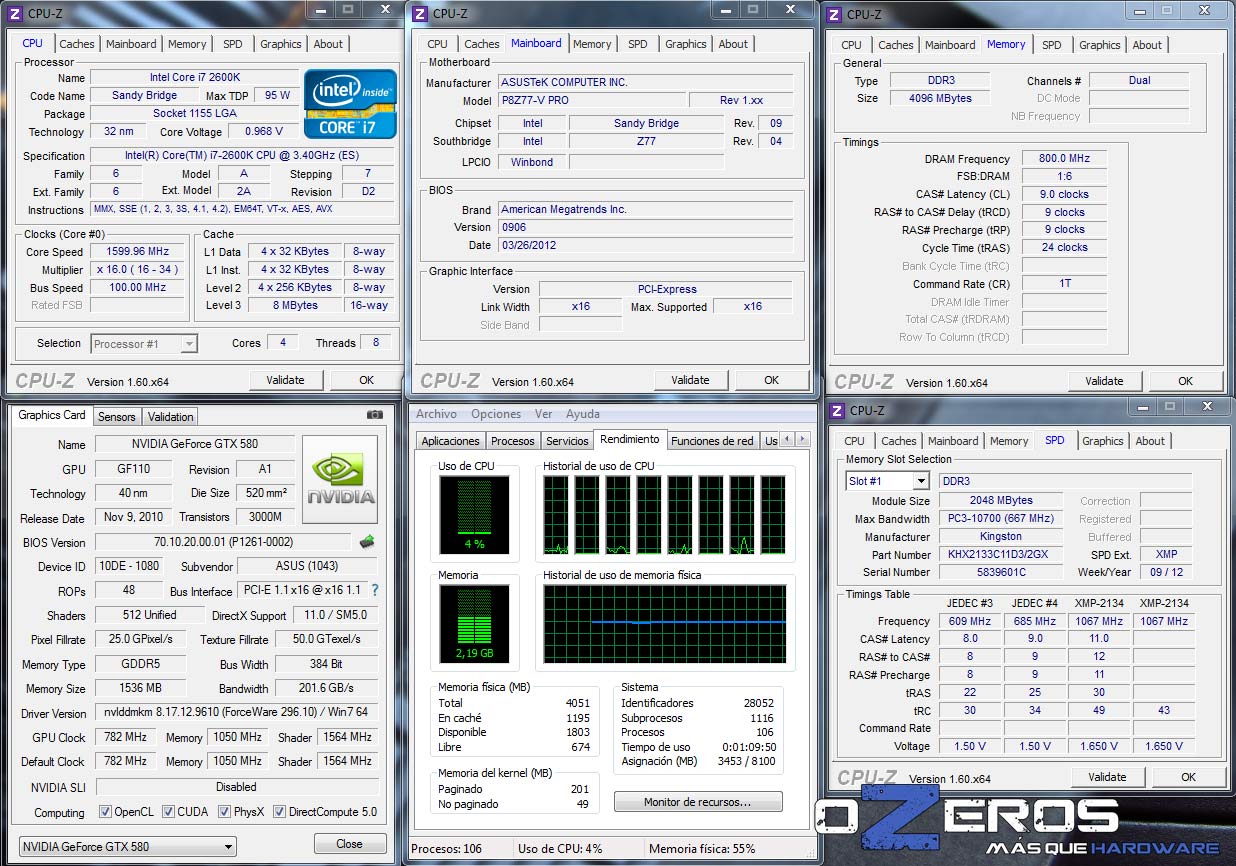Click the CPU-Z title icon of the Memory Slot Selection window

click(838, 410)
